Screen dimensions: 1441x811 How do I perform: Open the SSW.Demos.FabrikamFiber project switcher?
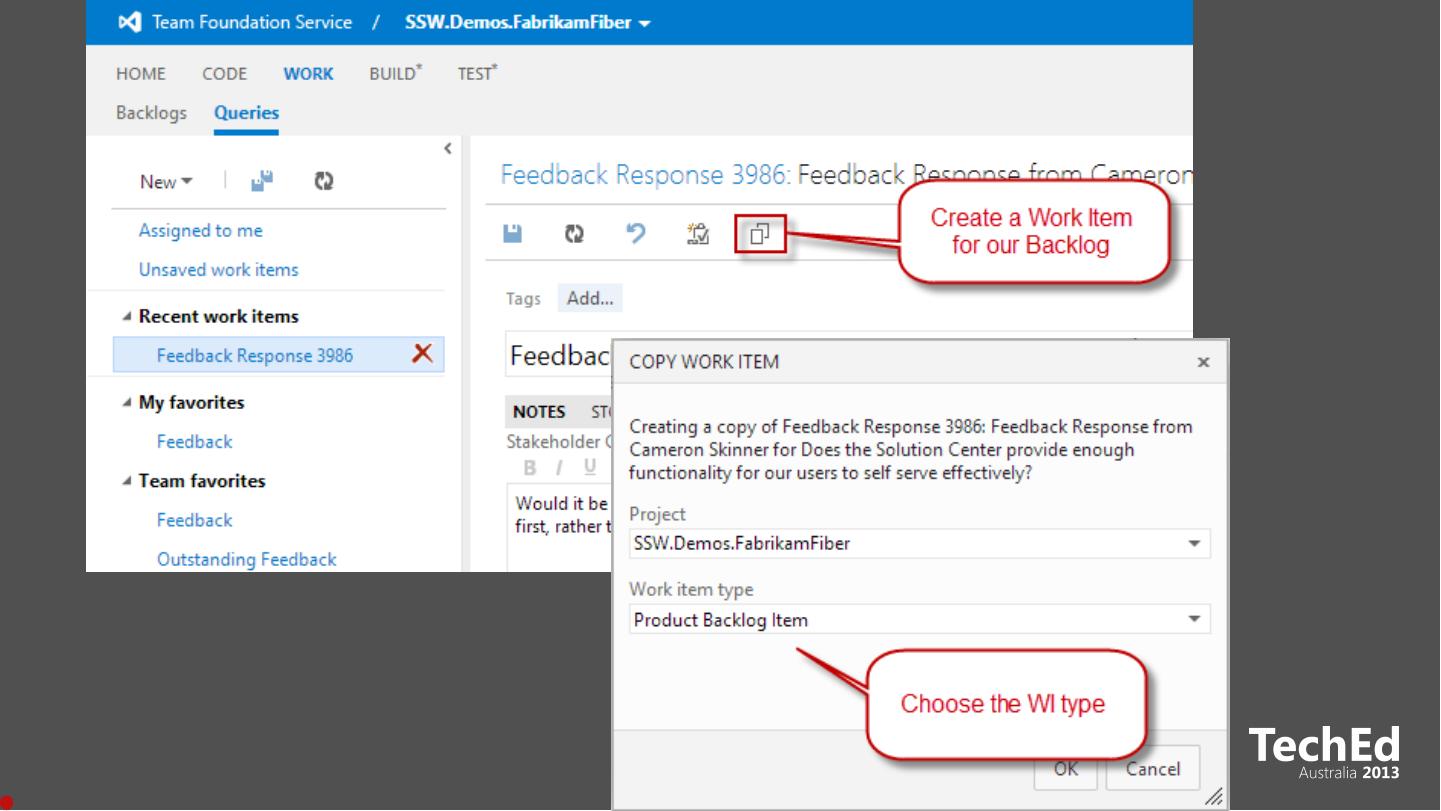[528, 22]
